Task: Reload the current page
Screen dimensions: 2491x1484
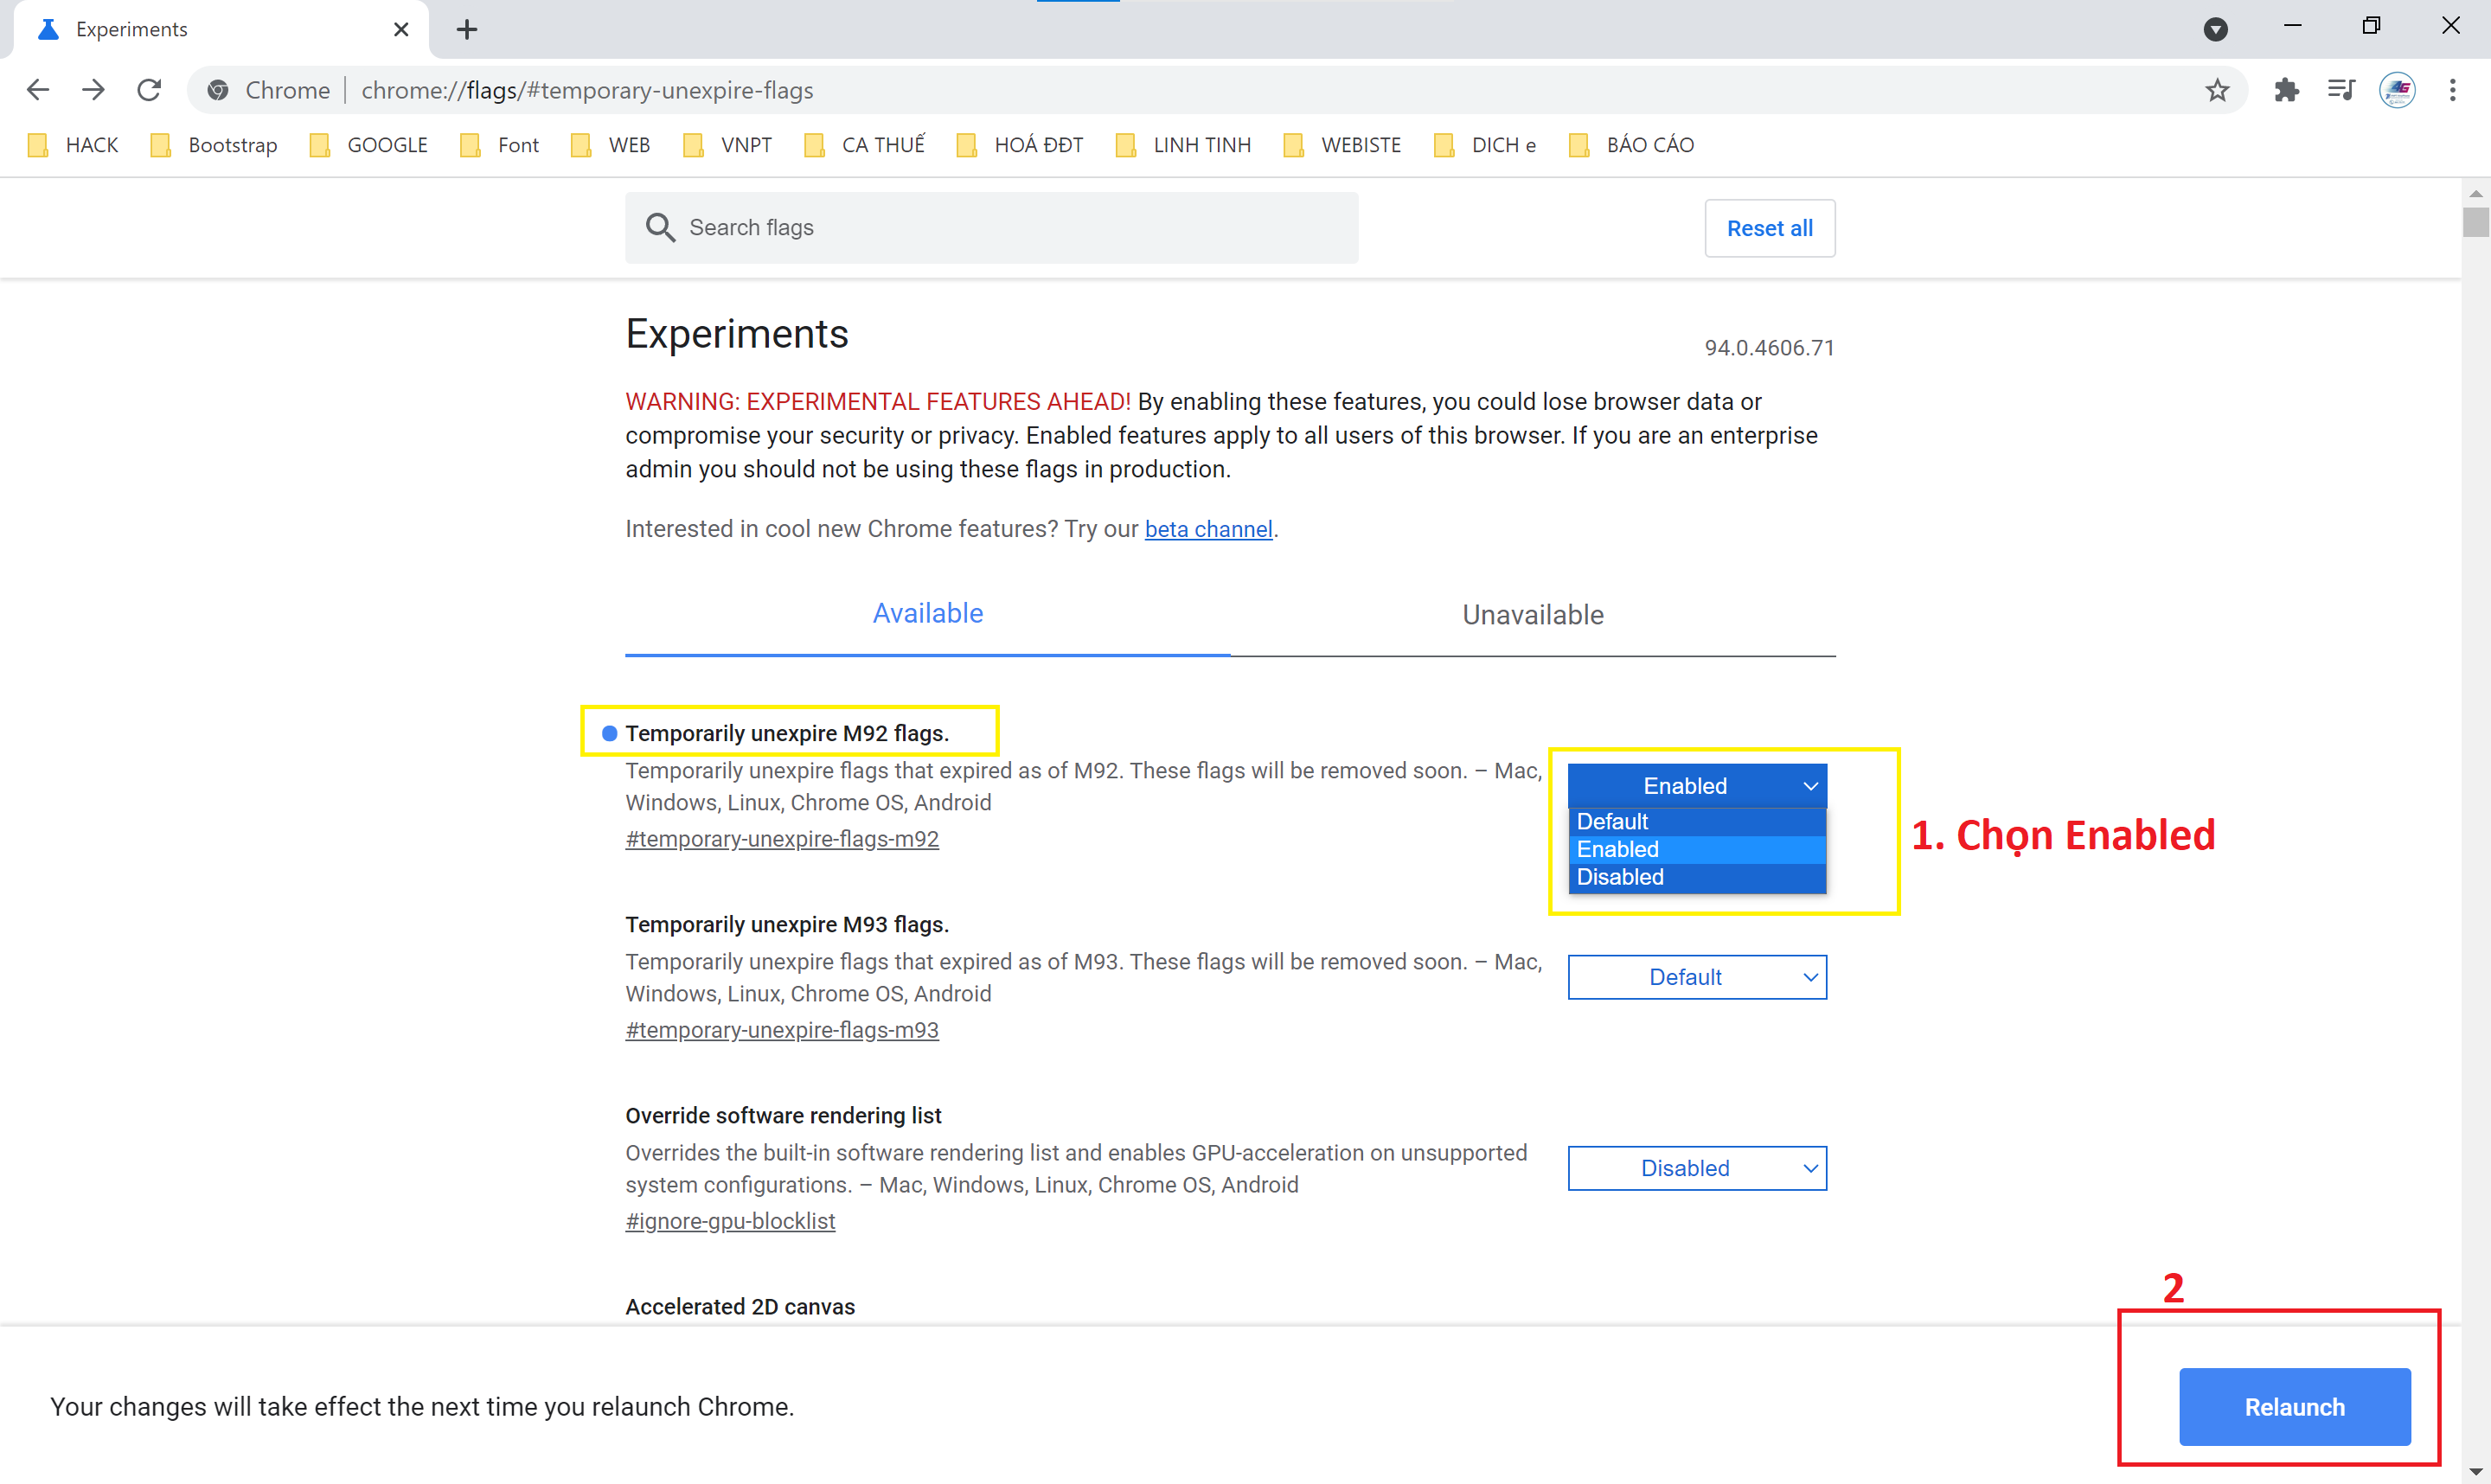Action: click(x=149, y=90)
